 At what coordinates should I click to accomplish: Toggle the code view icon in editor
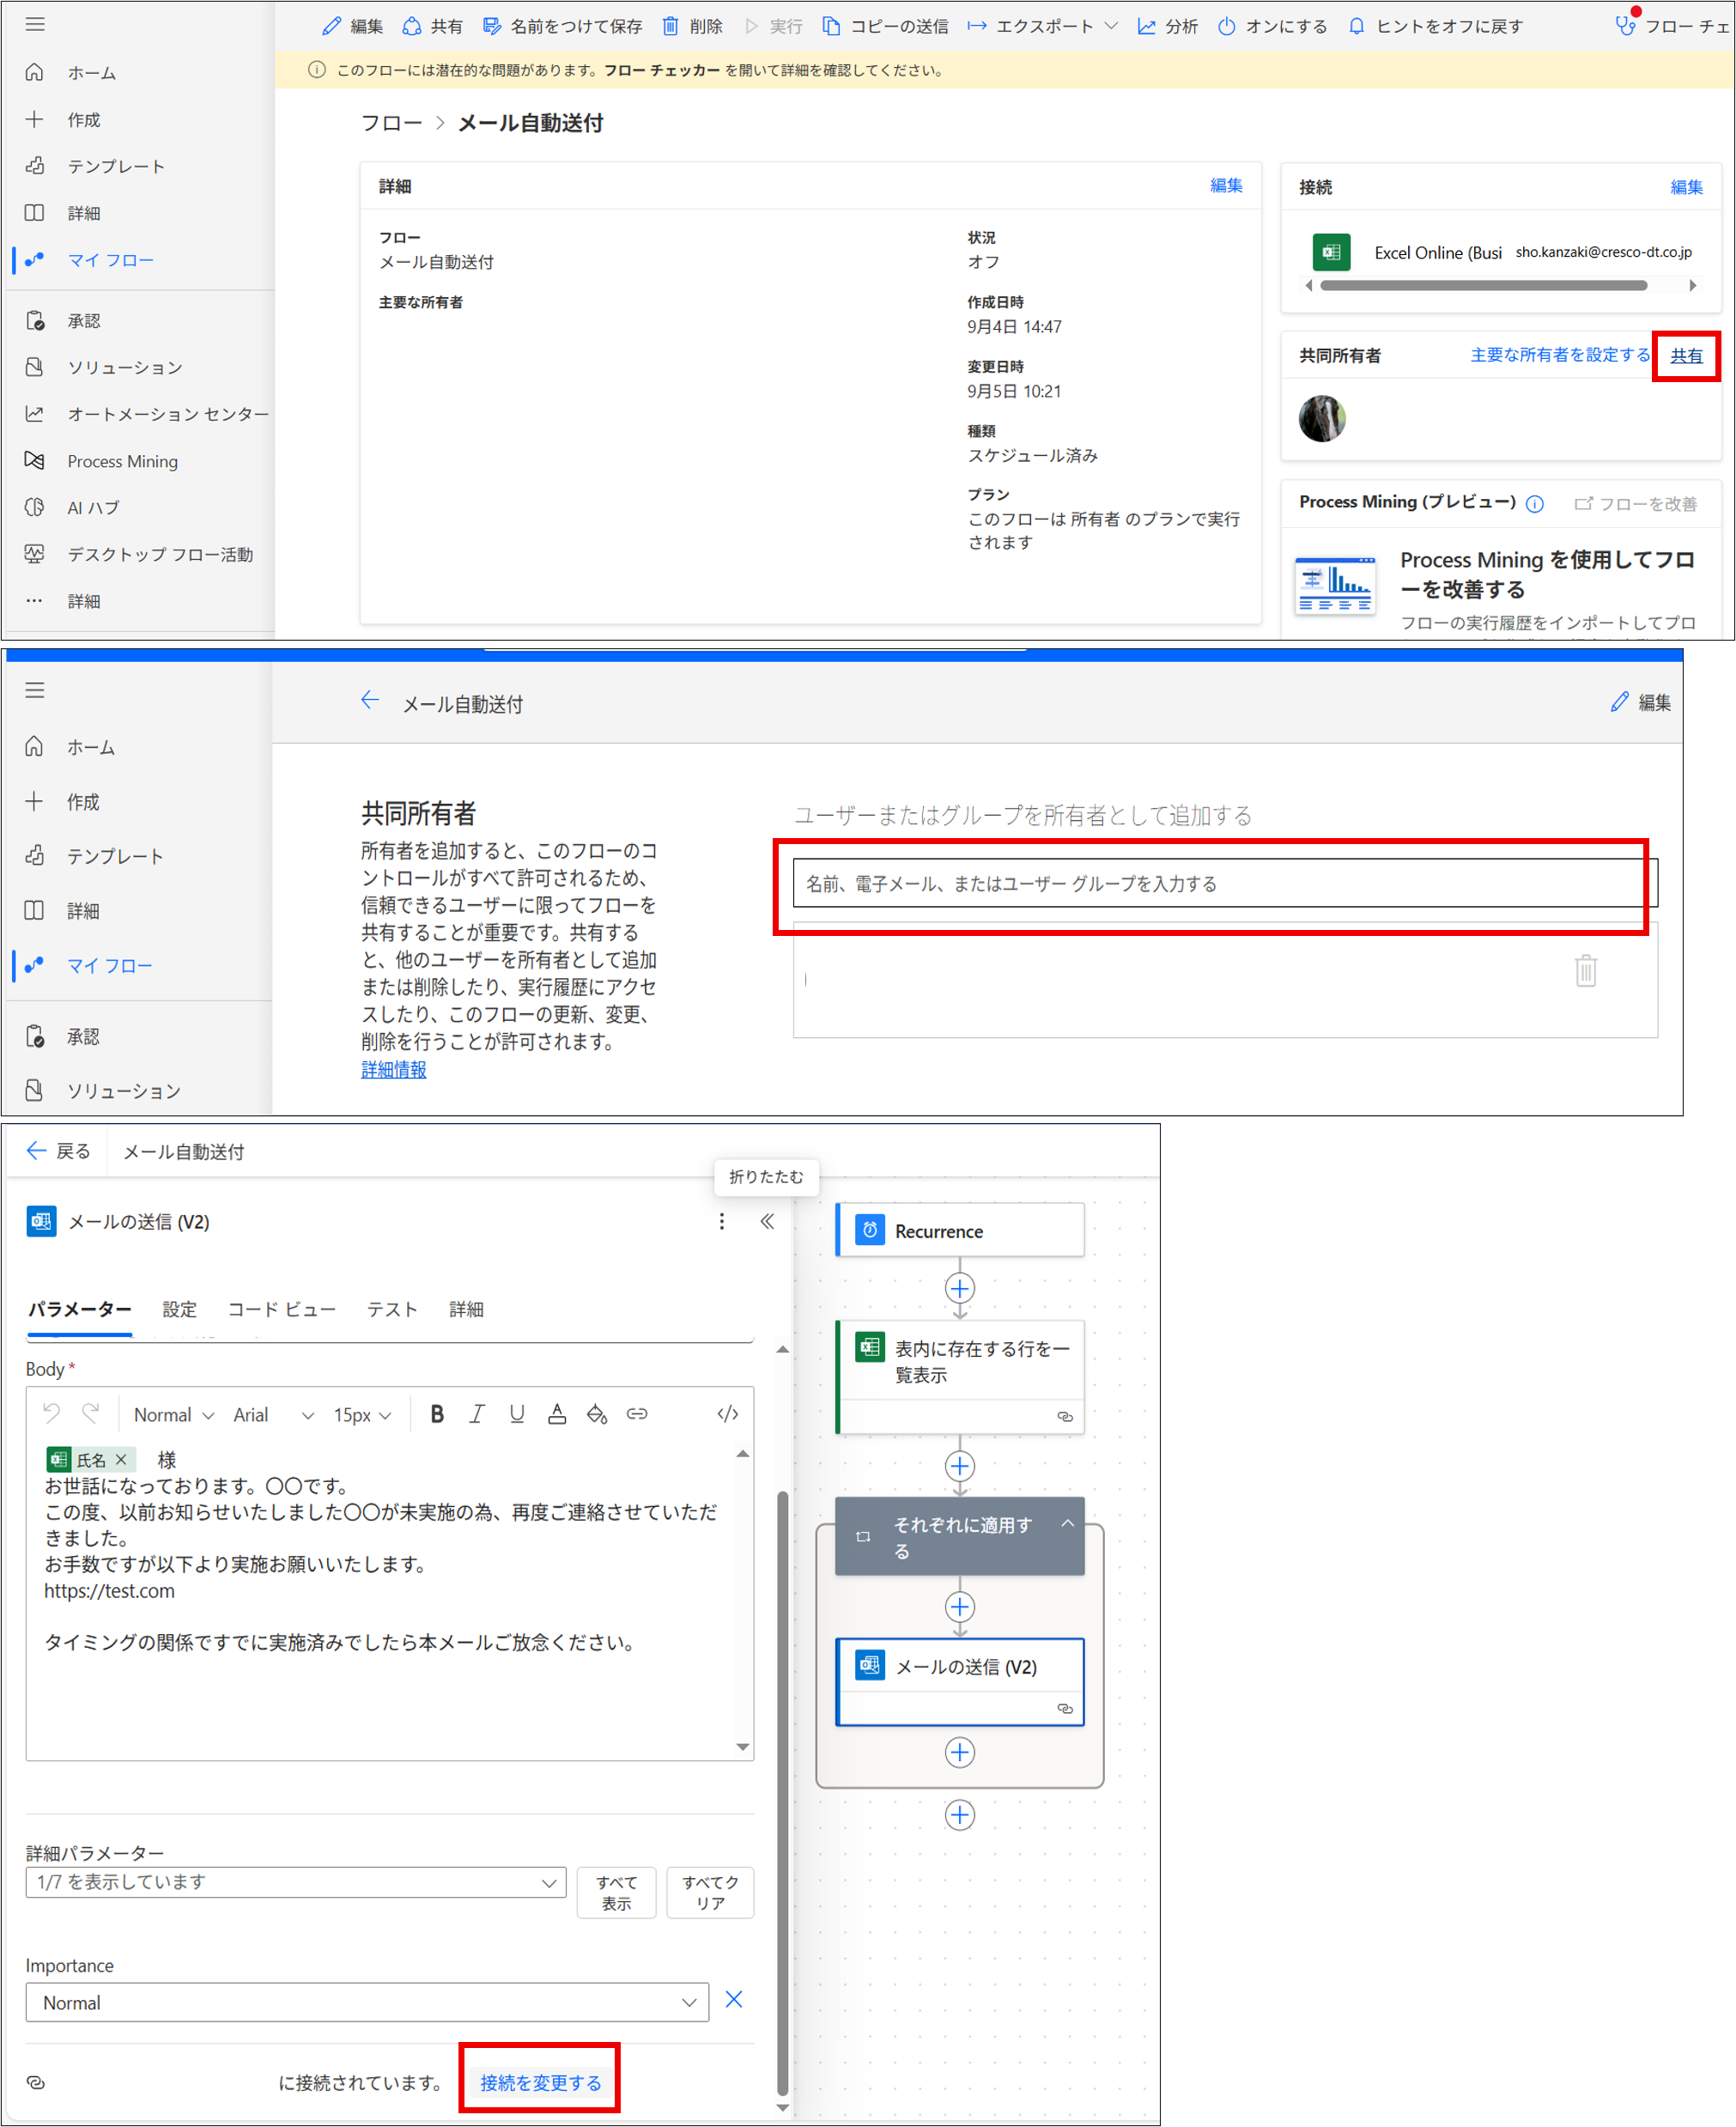[x=728, y=1414]
